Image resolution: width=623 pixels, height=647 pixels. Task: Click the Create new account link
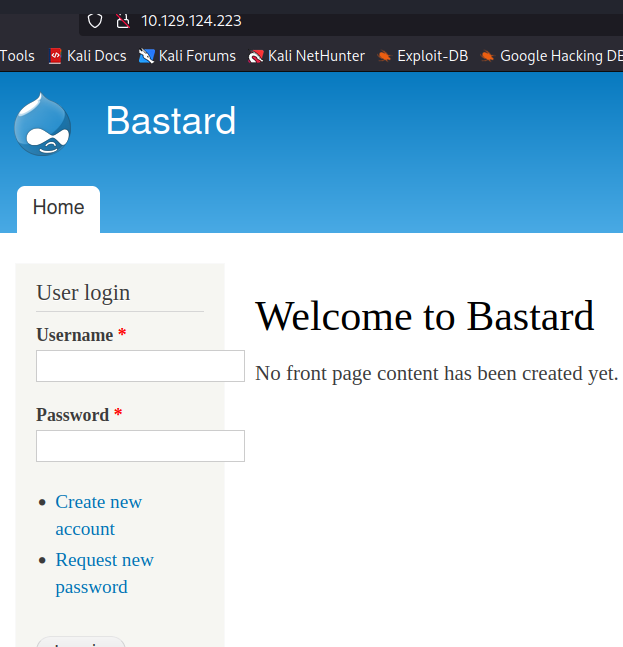pyautogui.click(x=99, y=515)
